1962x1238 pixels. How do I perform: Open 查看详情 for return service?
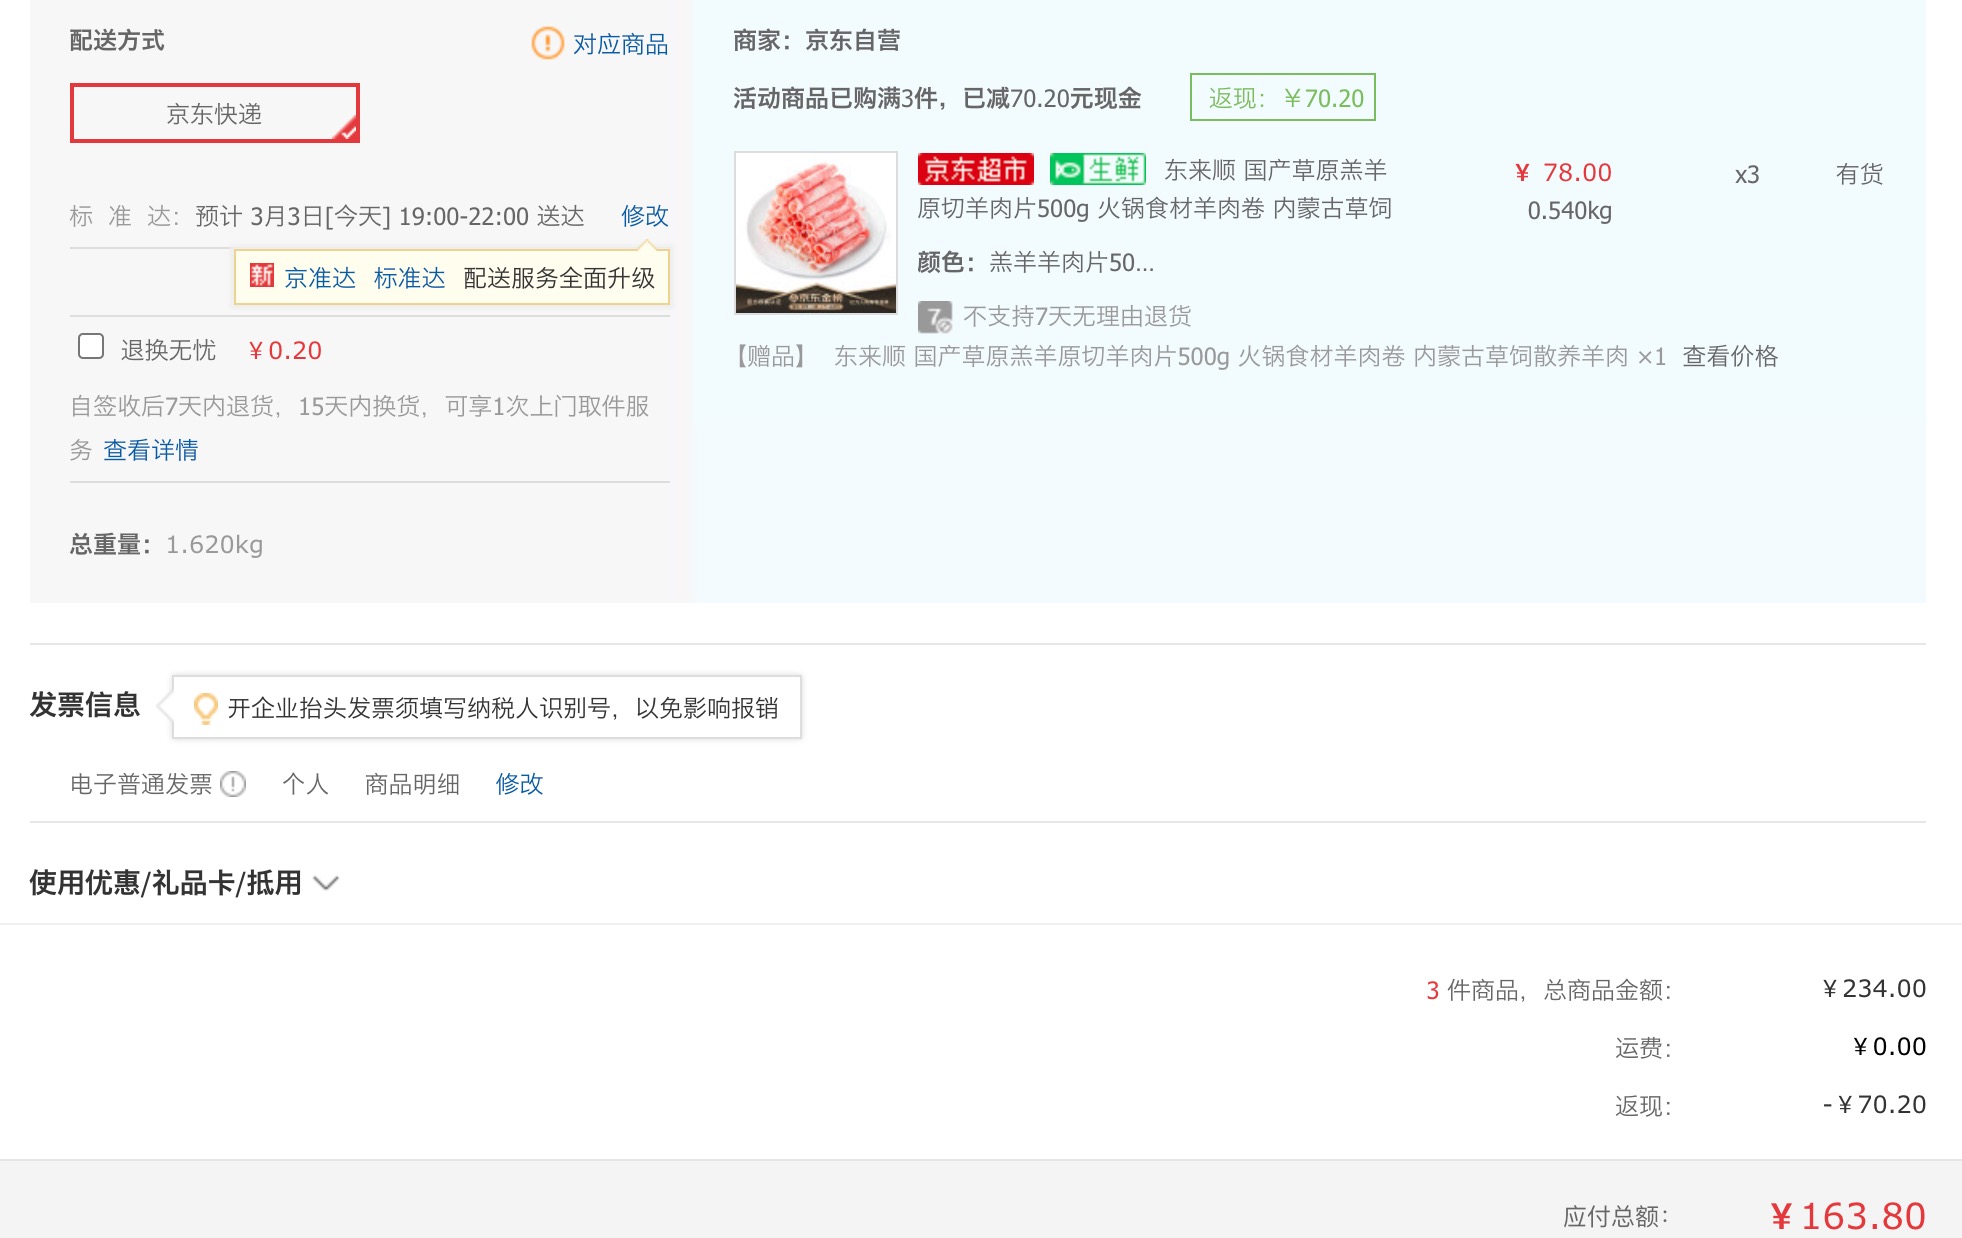[151, 450]
